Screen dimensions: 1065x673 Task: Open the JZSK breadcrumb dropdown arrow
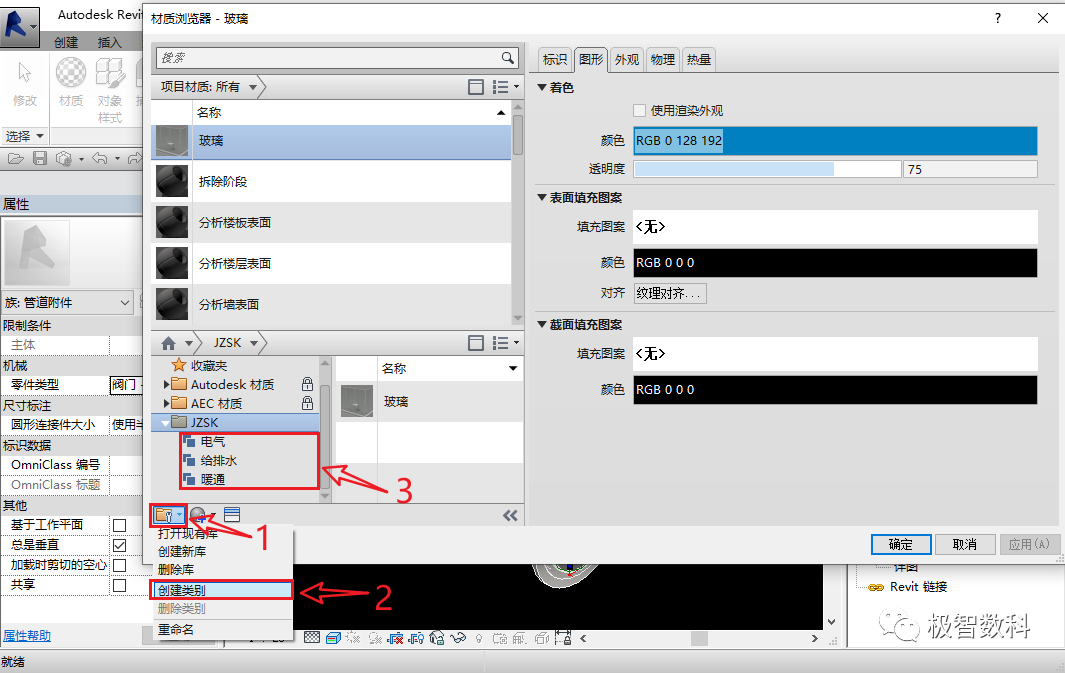tap(253, 343)
